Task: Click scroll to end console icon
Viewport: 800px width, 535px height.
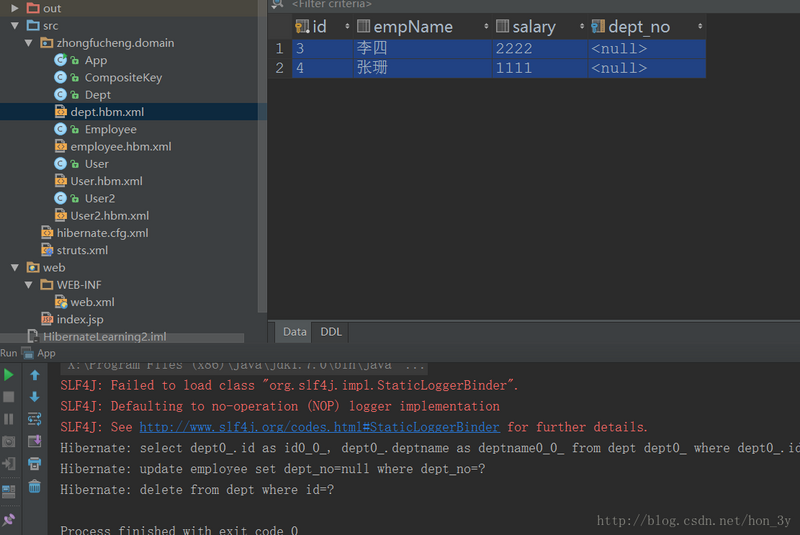Action: pos(35,441)
